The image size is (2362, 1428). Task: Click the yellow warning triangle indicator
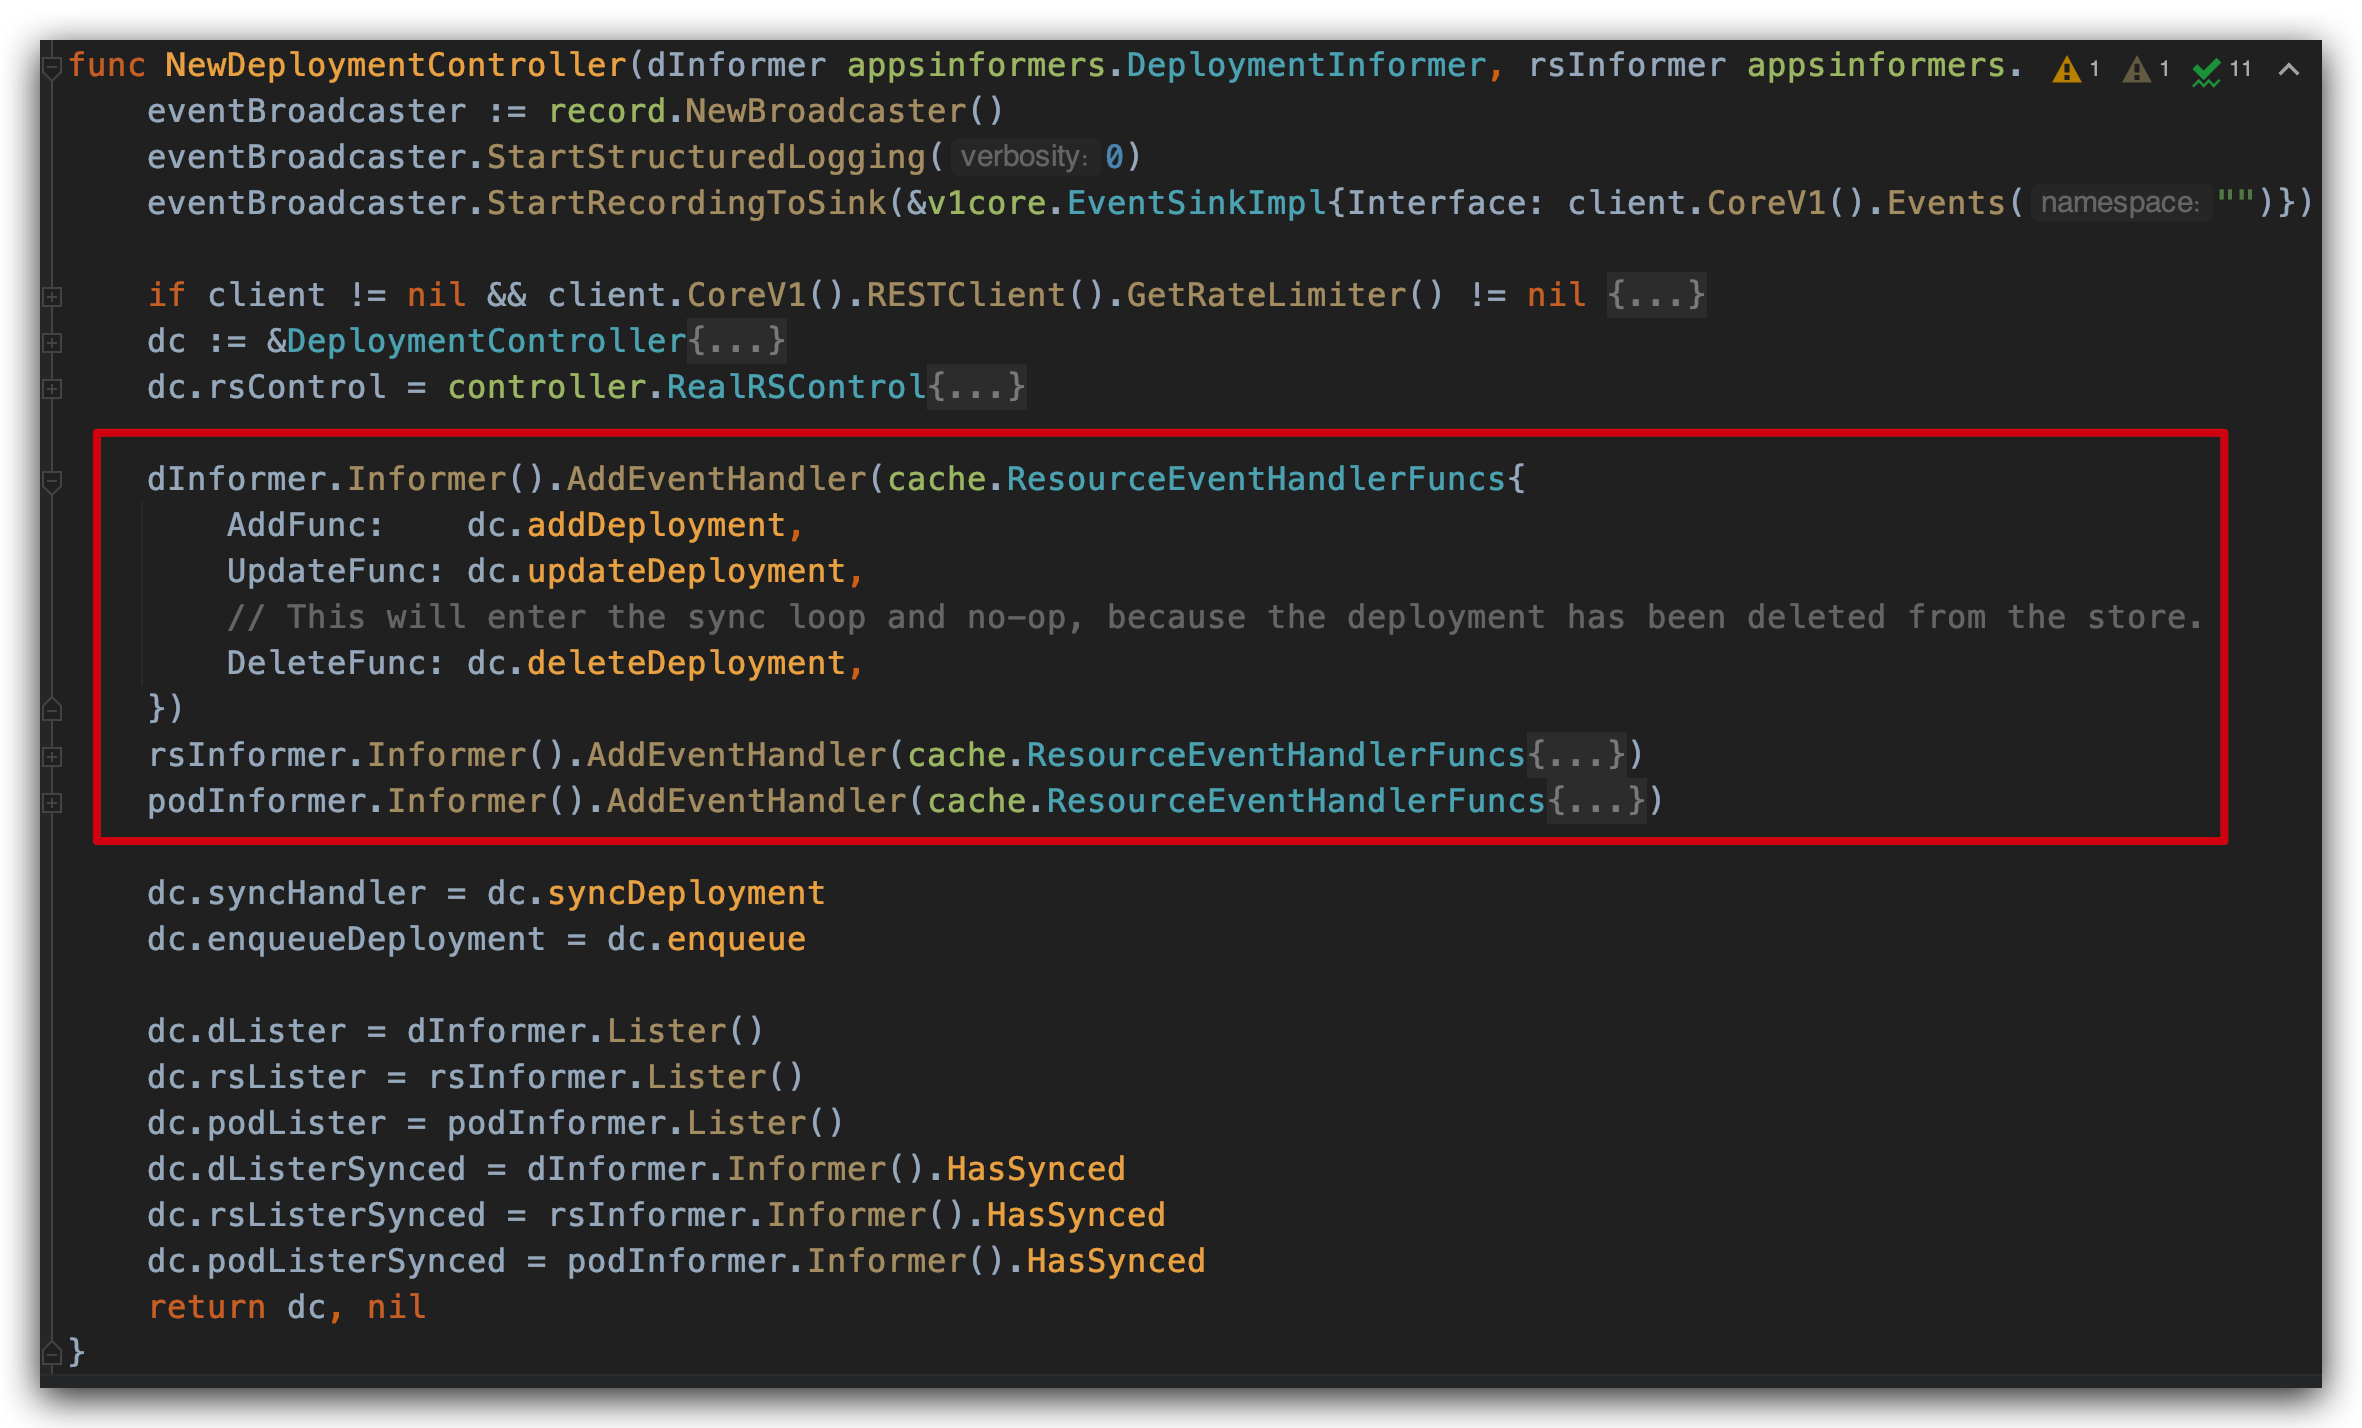pyautogui.click(x=2066, y=69)
